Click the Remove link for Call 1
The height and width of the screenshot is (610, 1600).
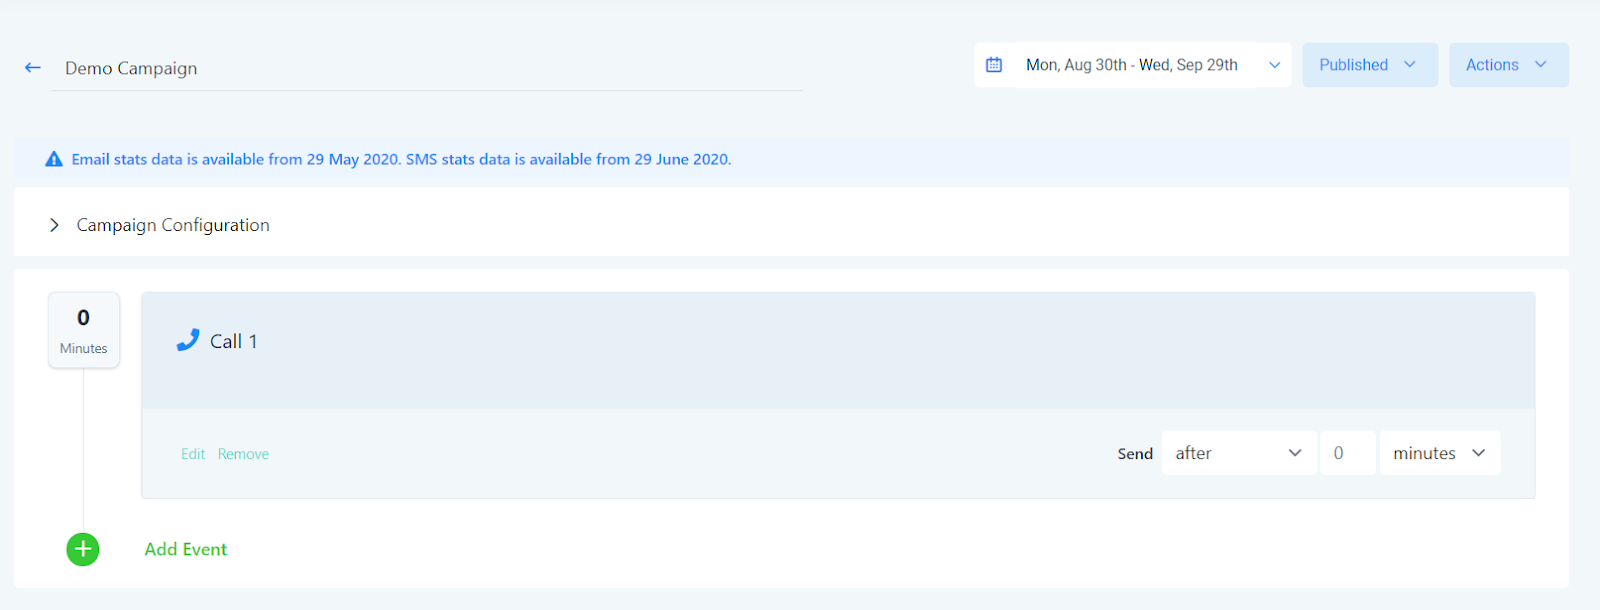[243, 454]
